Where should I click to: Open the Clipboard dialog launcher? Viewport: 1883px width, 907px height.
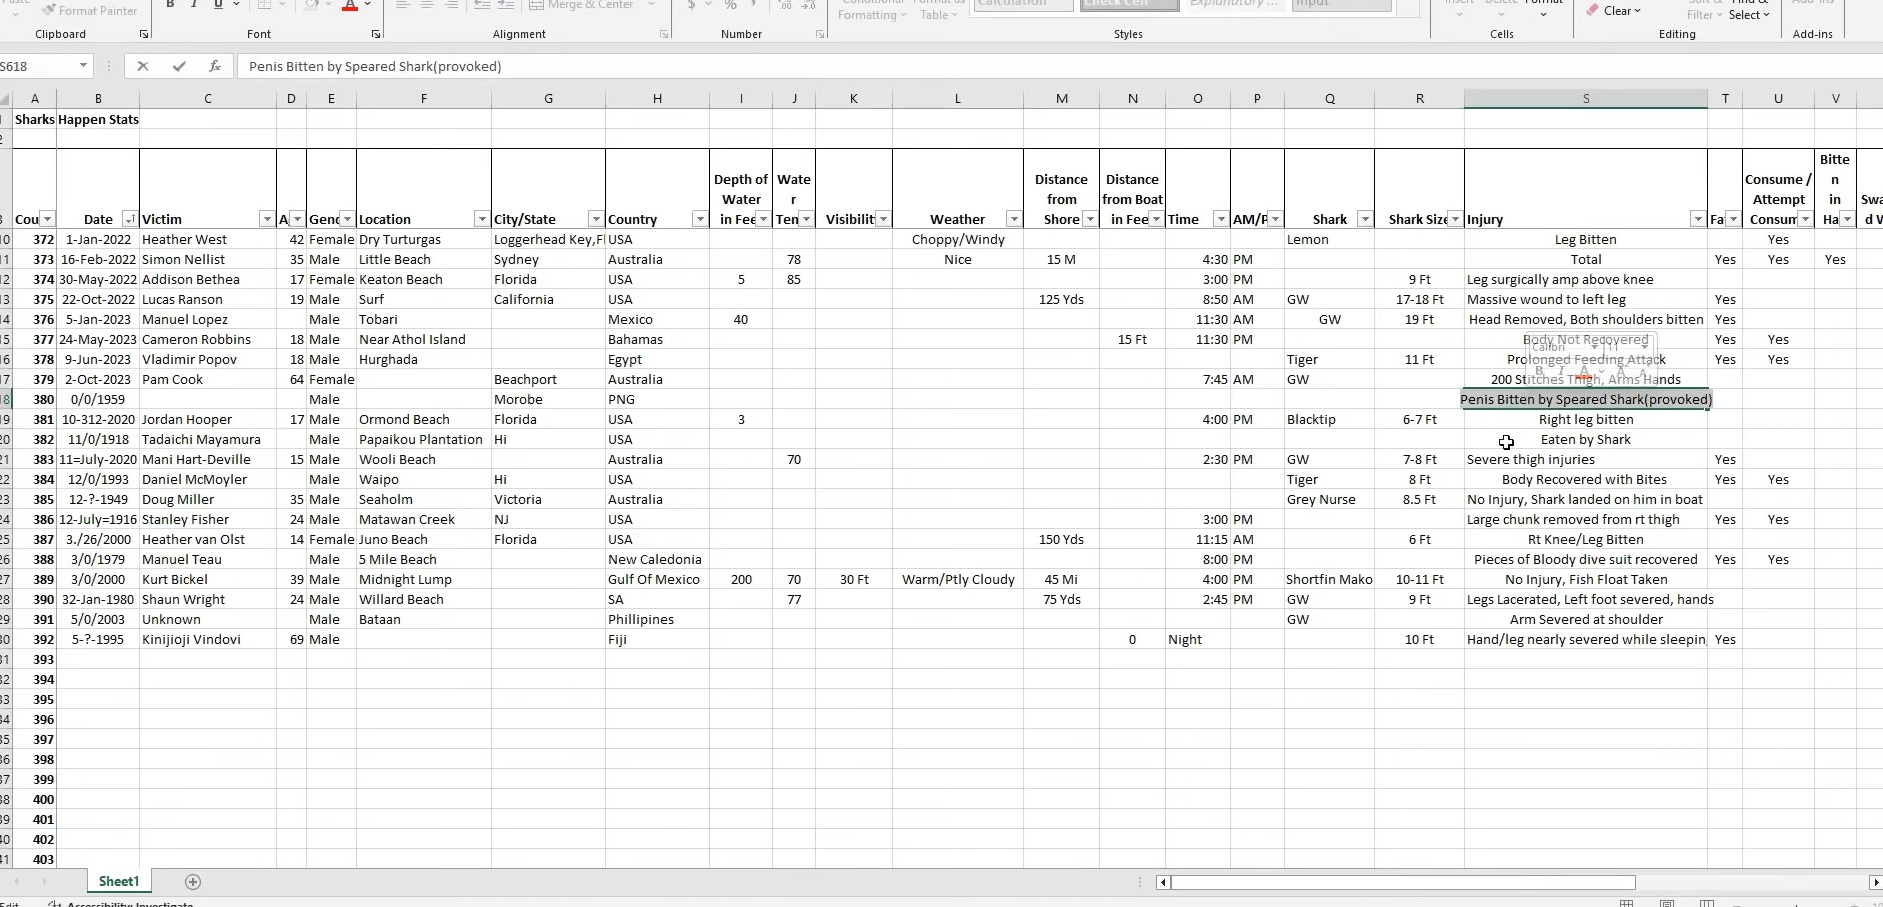[144, 35]
